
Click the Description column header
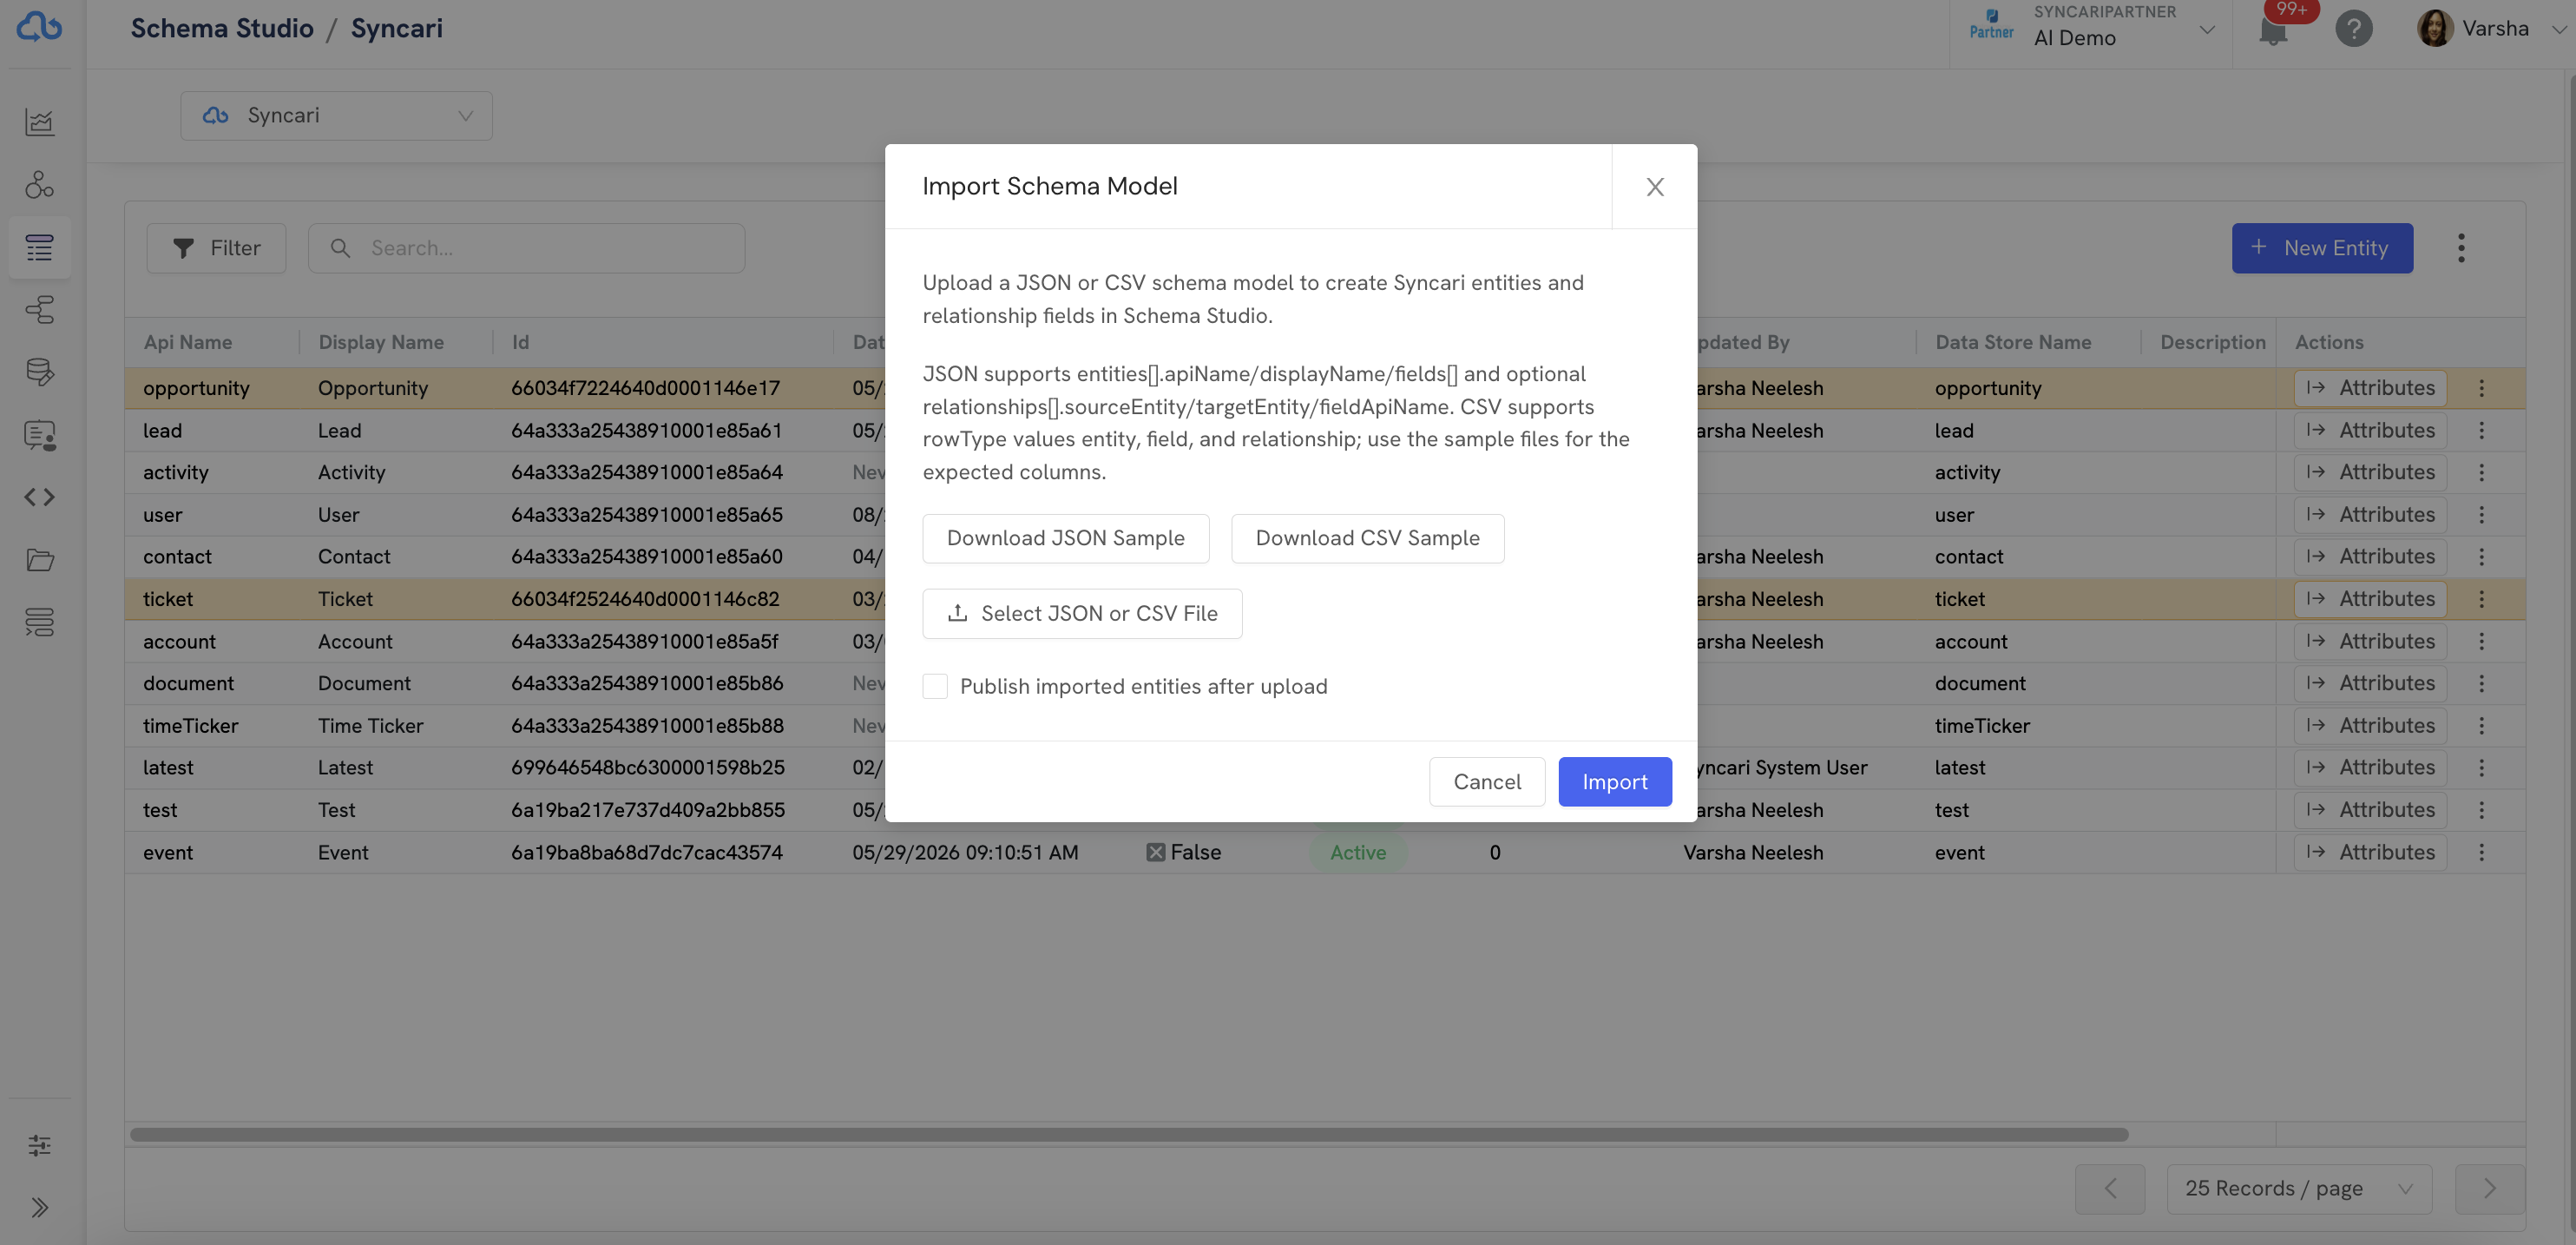click(x=2213, y=342)
